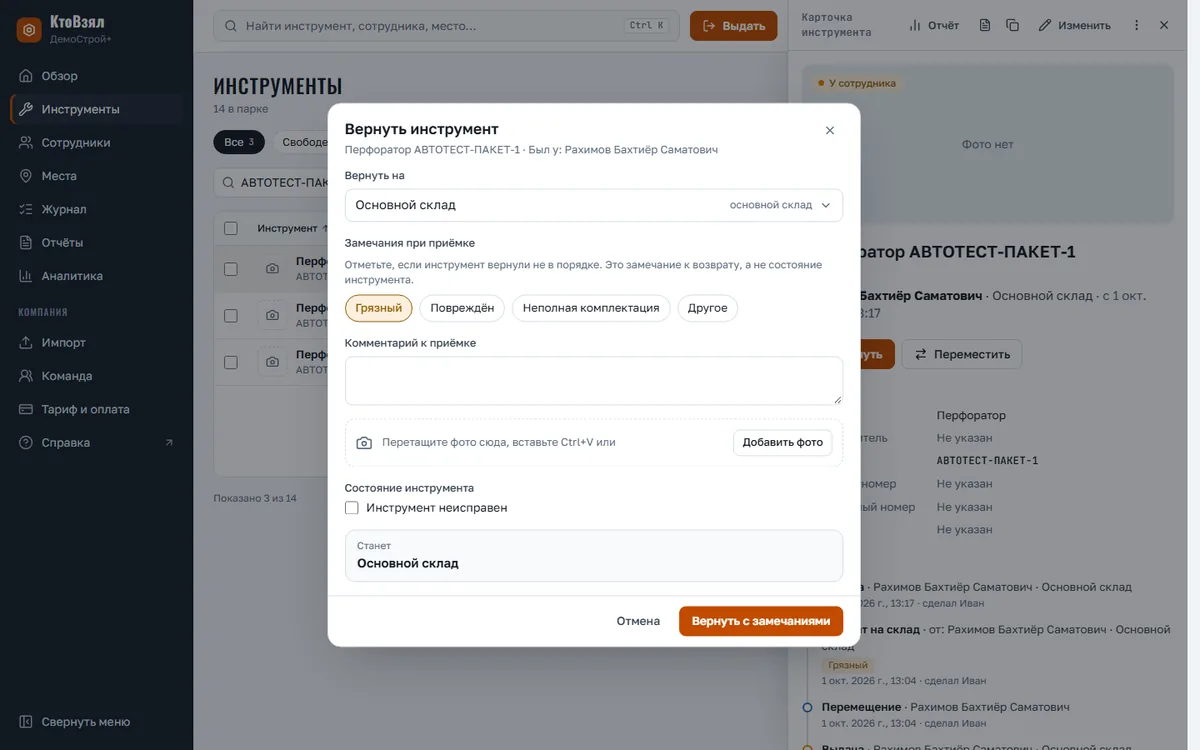Viewport: 1200px width, 750px height.
Task: Click the camera thumbnail in third tool row
Action: coord(272,362)
